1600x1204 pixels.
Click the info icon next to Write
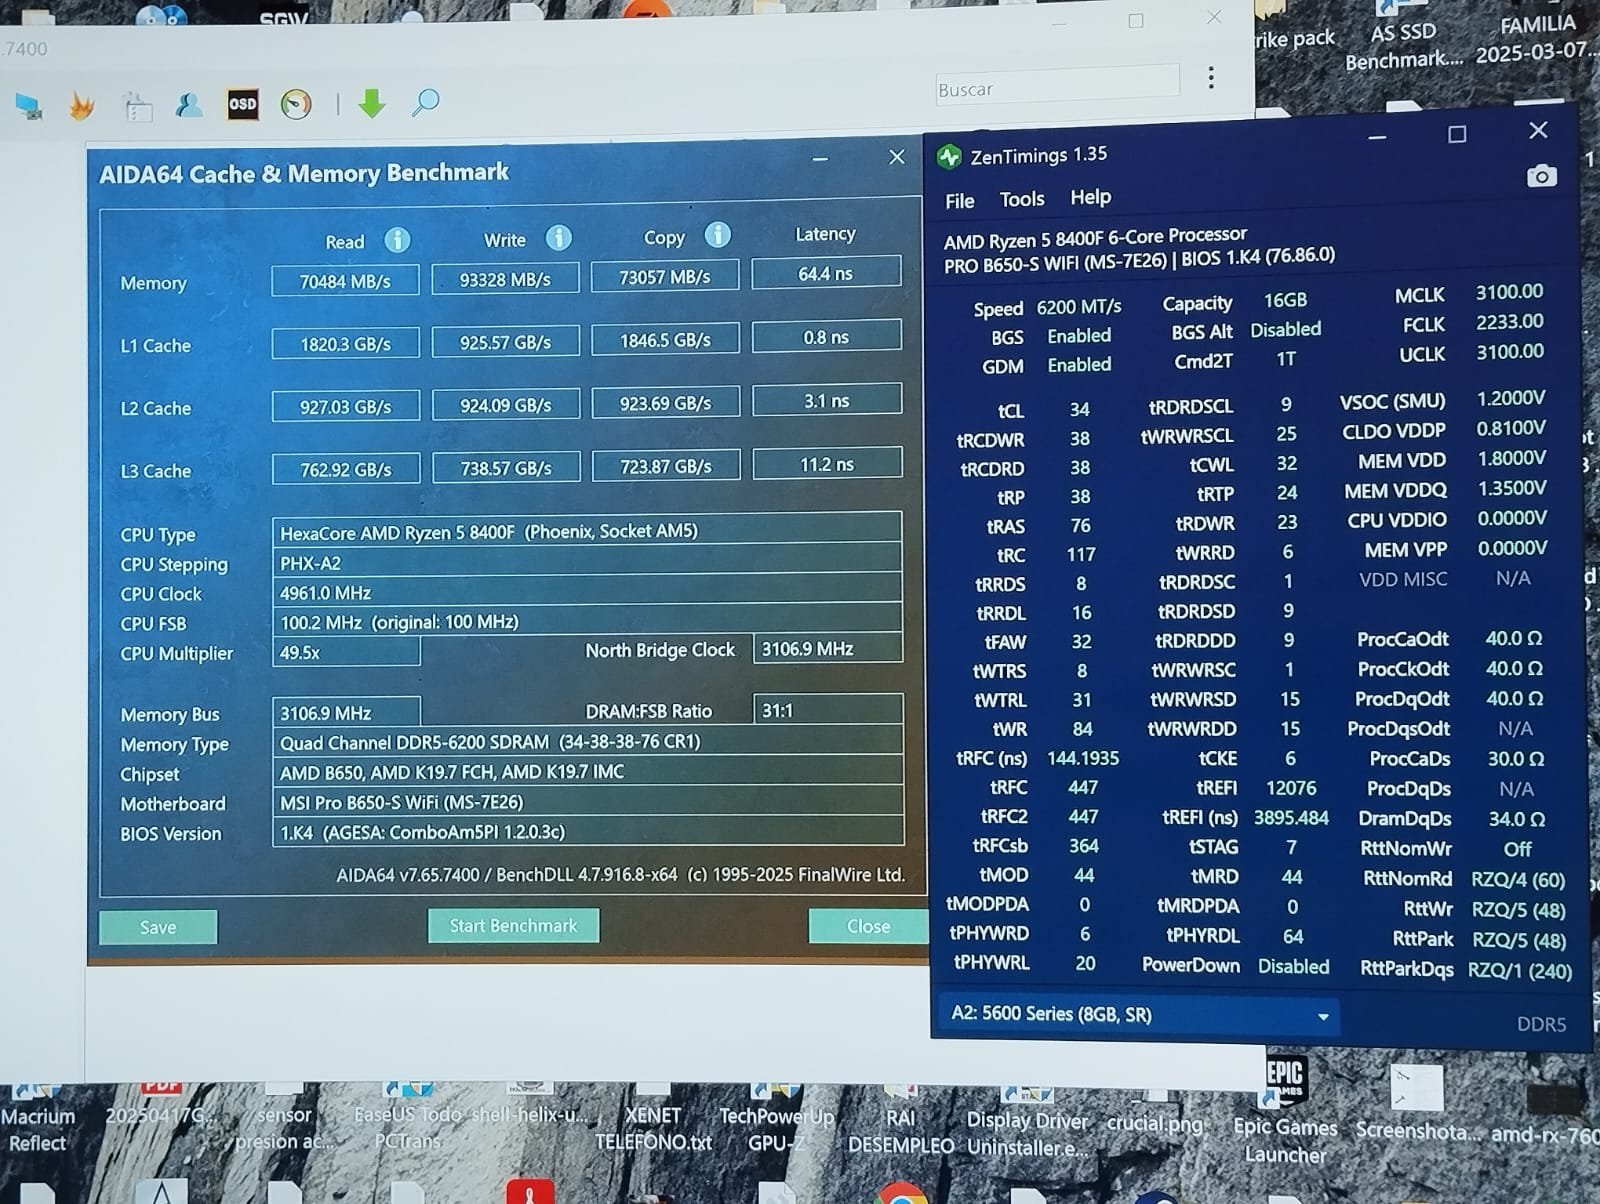(x=558, y=238)
